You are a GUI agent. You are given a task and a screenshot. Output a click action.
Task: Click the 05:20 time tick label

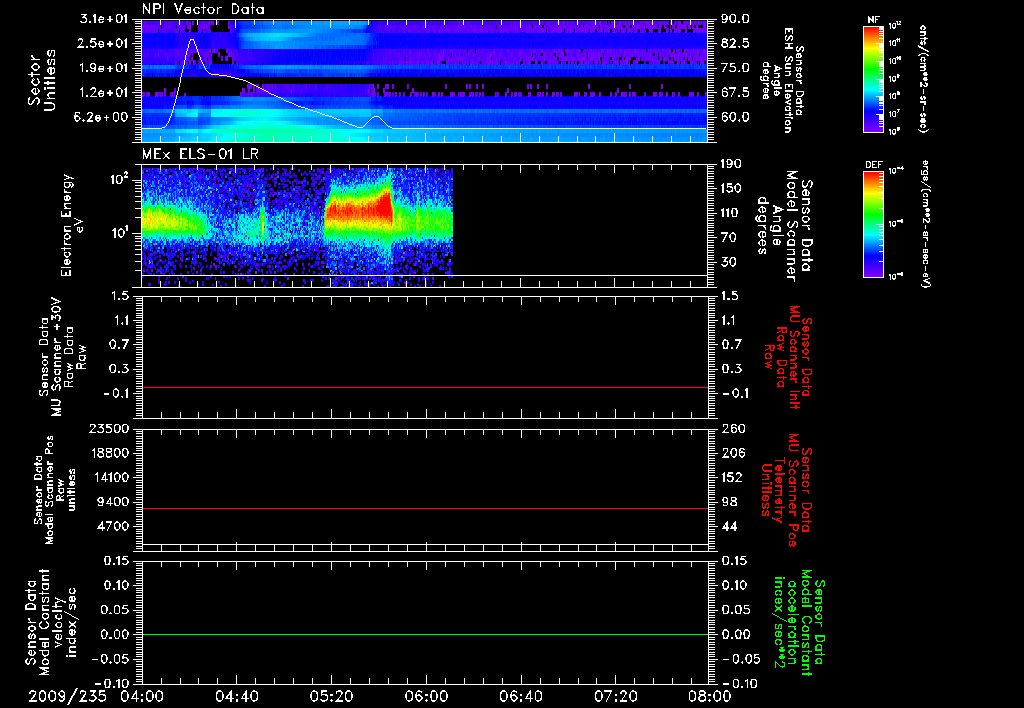pos(331,696)
